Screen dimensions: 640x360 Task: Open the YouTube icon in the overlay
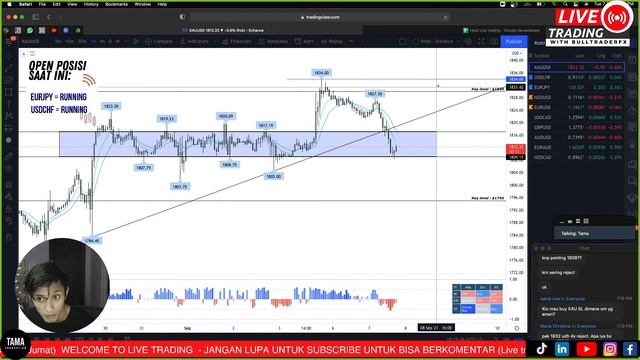coord(586,349)
